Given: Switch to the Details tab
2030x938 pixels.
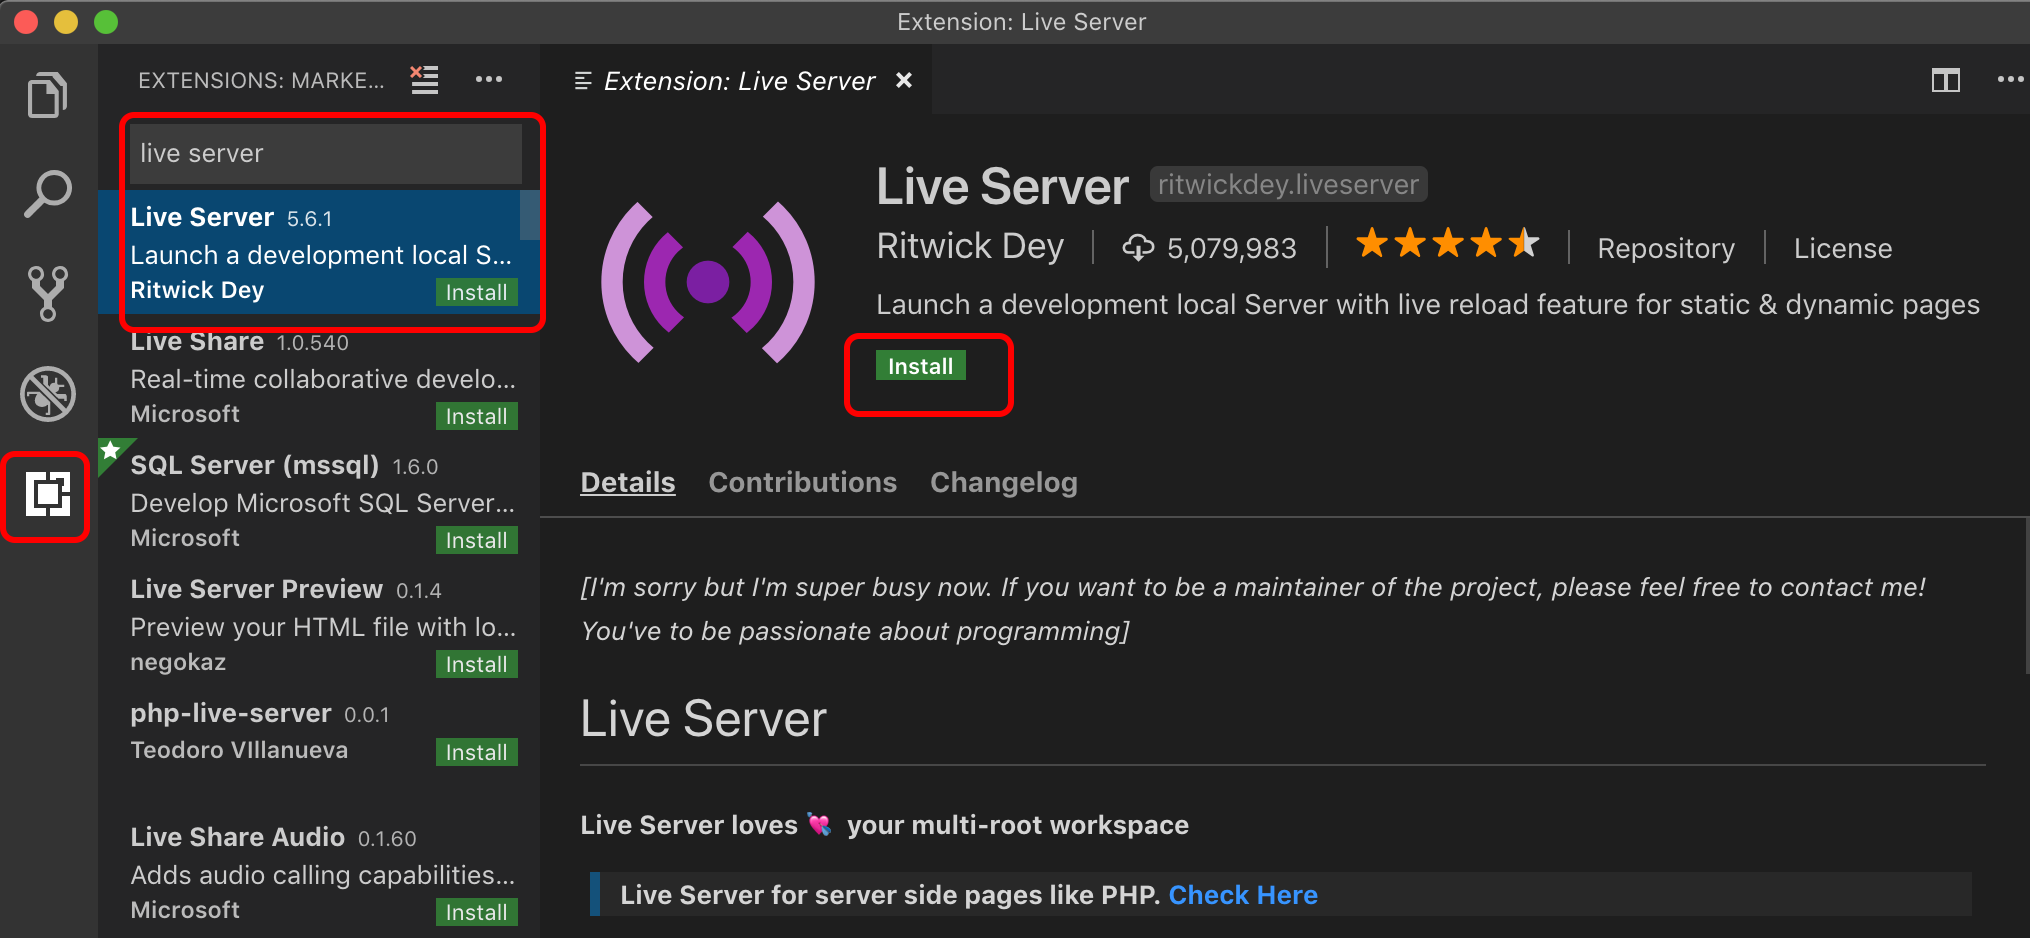Looking at the screenshot, I should (628, 482).
